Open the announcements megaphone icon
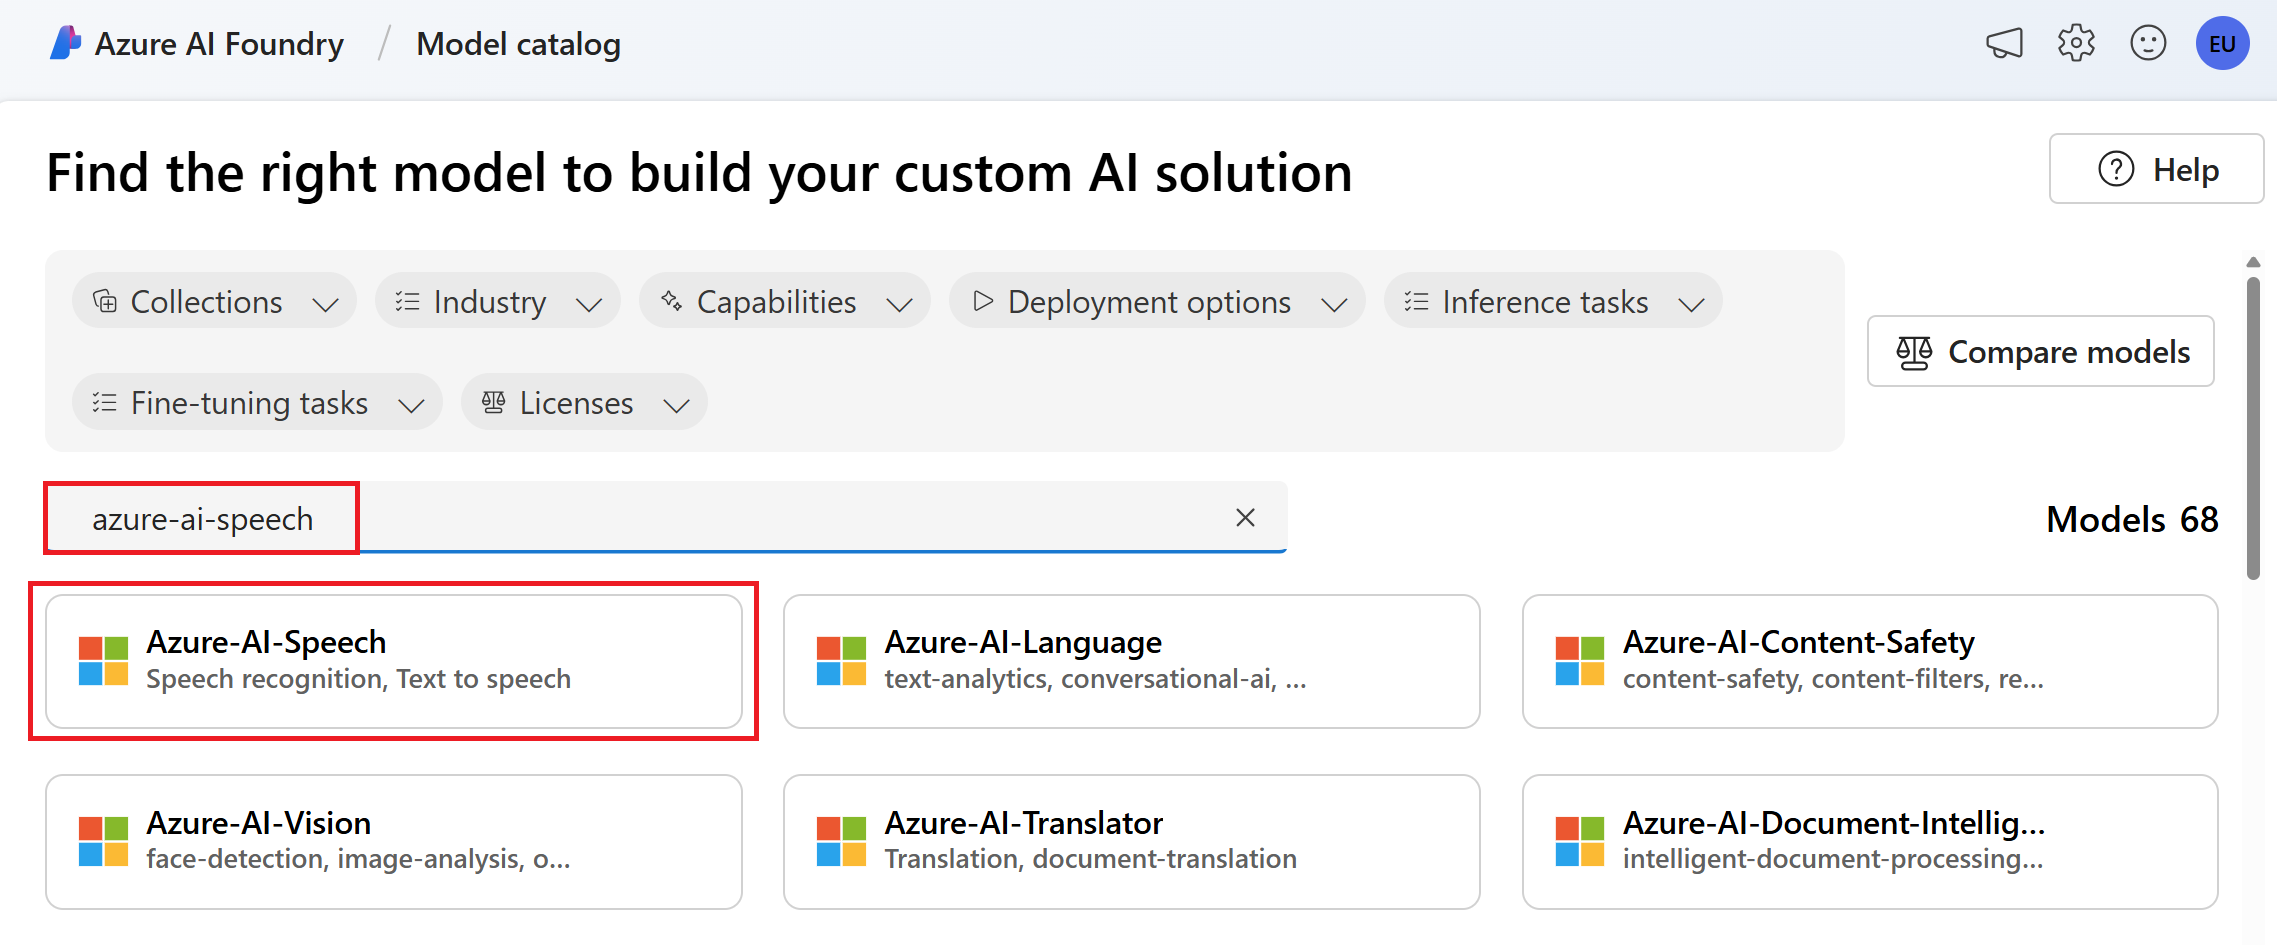The image size is (2277, 945). [x=2004, y=43]
